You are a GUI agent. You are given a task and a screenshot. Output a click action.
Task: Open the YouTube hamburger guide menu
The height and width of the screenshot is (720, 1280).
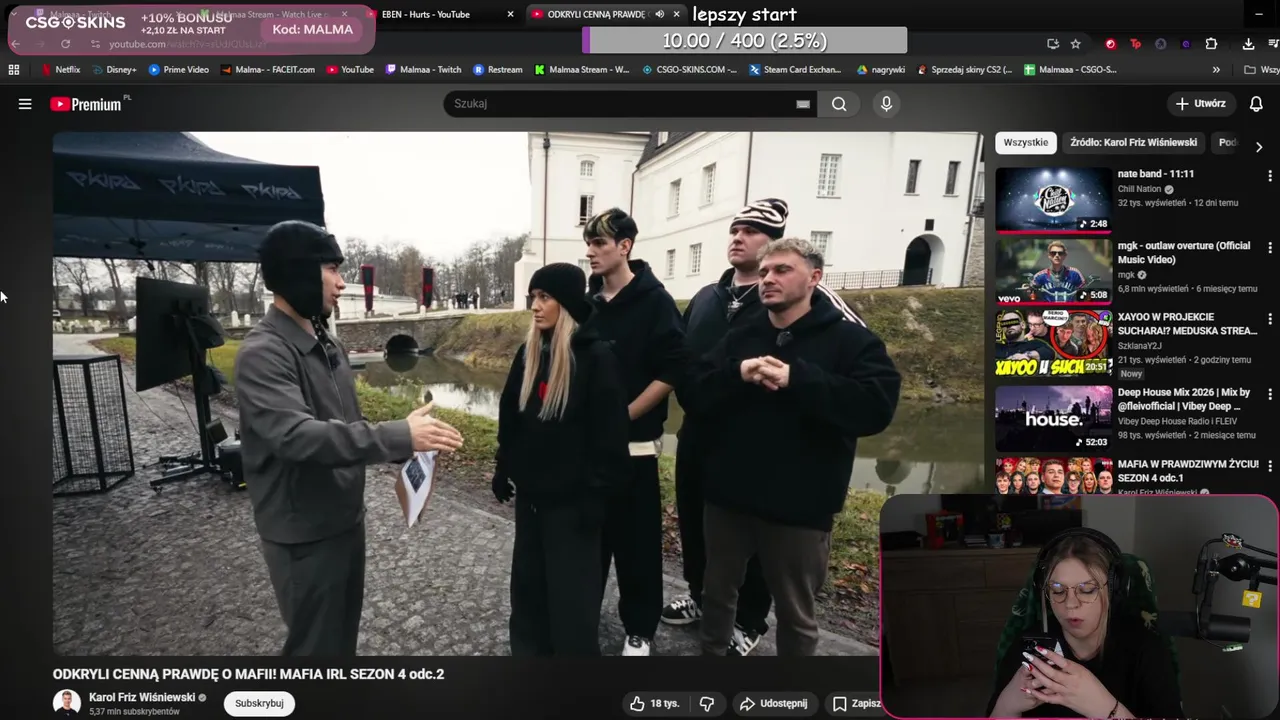25,104
